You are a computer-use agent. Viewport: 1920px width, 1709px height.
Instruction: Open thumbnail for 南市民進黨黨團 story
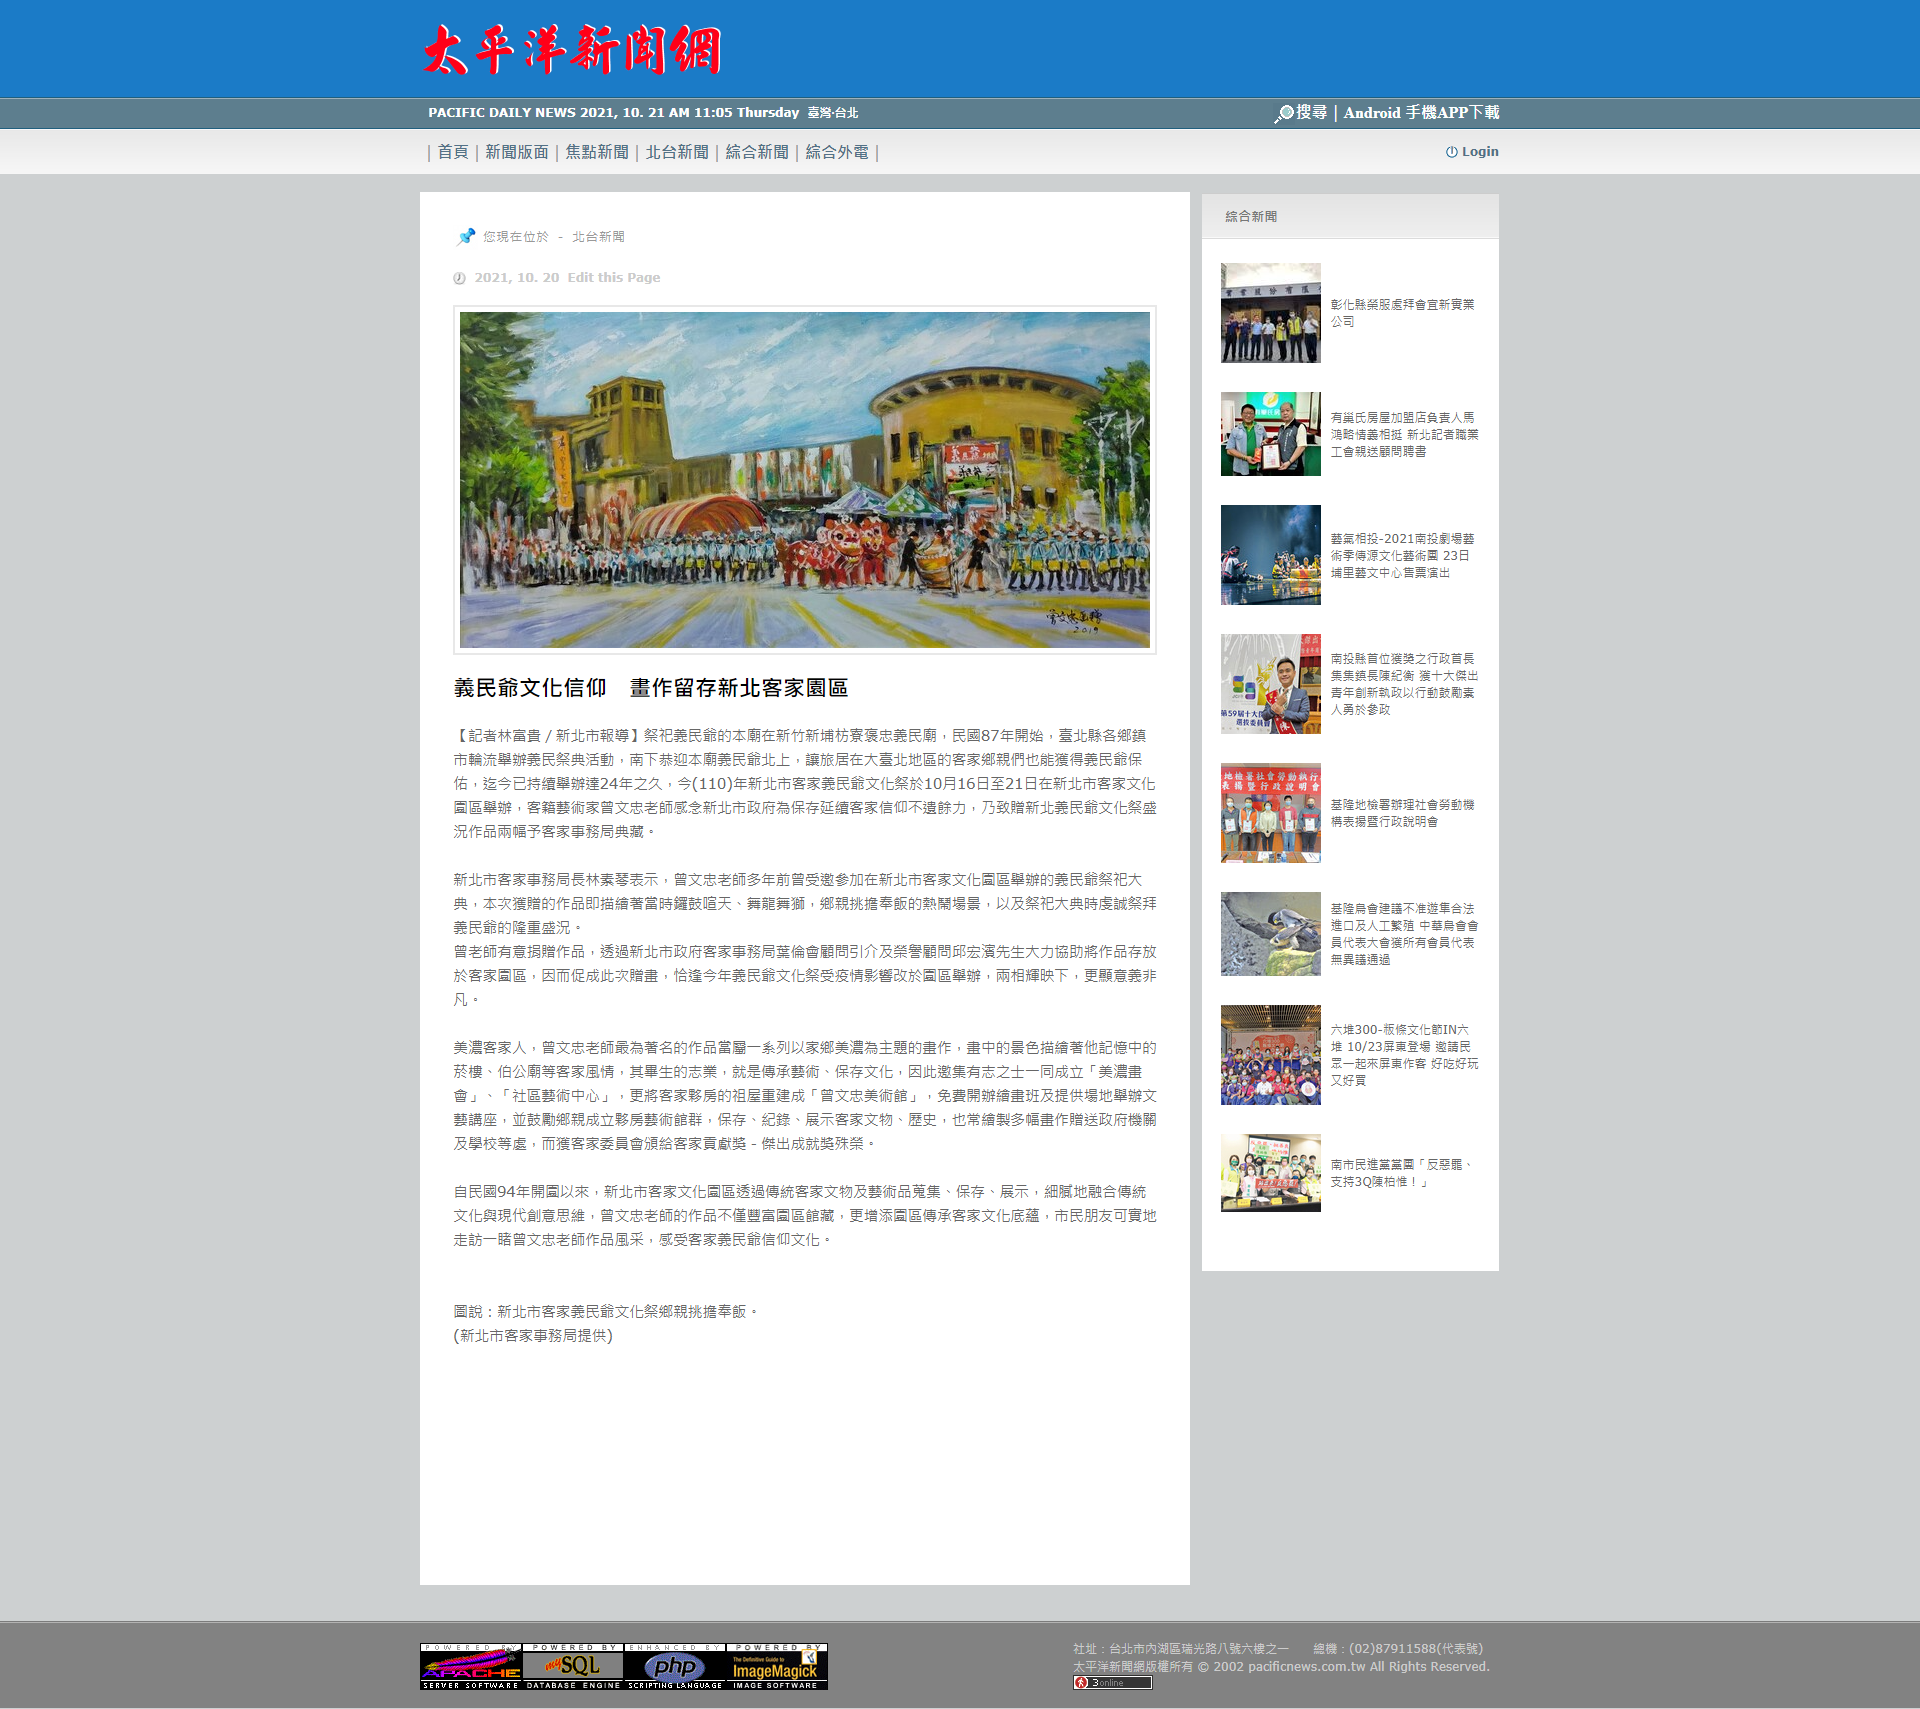1270,1173
